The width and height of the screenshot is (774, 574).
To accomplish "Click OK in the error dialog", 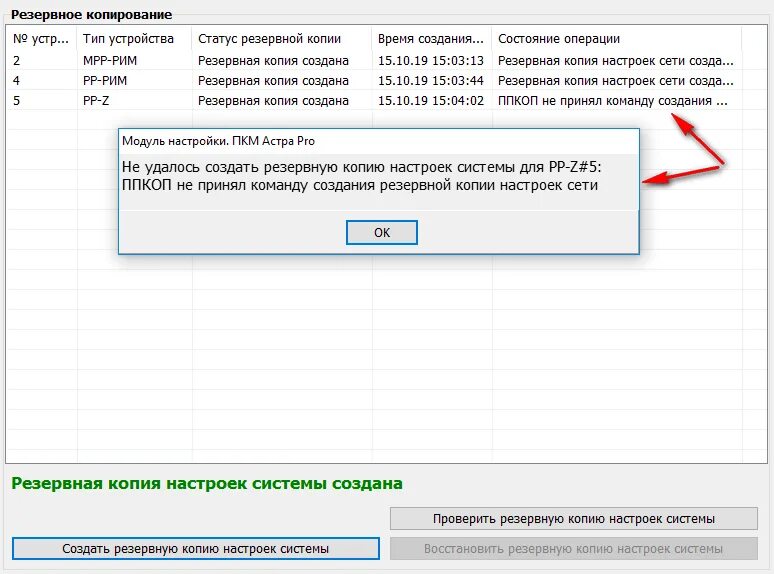I will click(382, 232).
